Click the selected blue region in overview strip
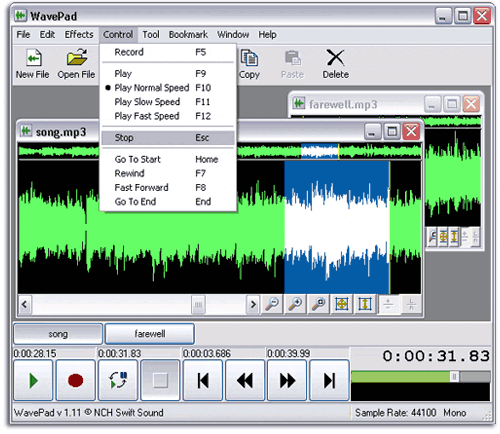500x434 pixels. click(x=320, y=151)
